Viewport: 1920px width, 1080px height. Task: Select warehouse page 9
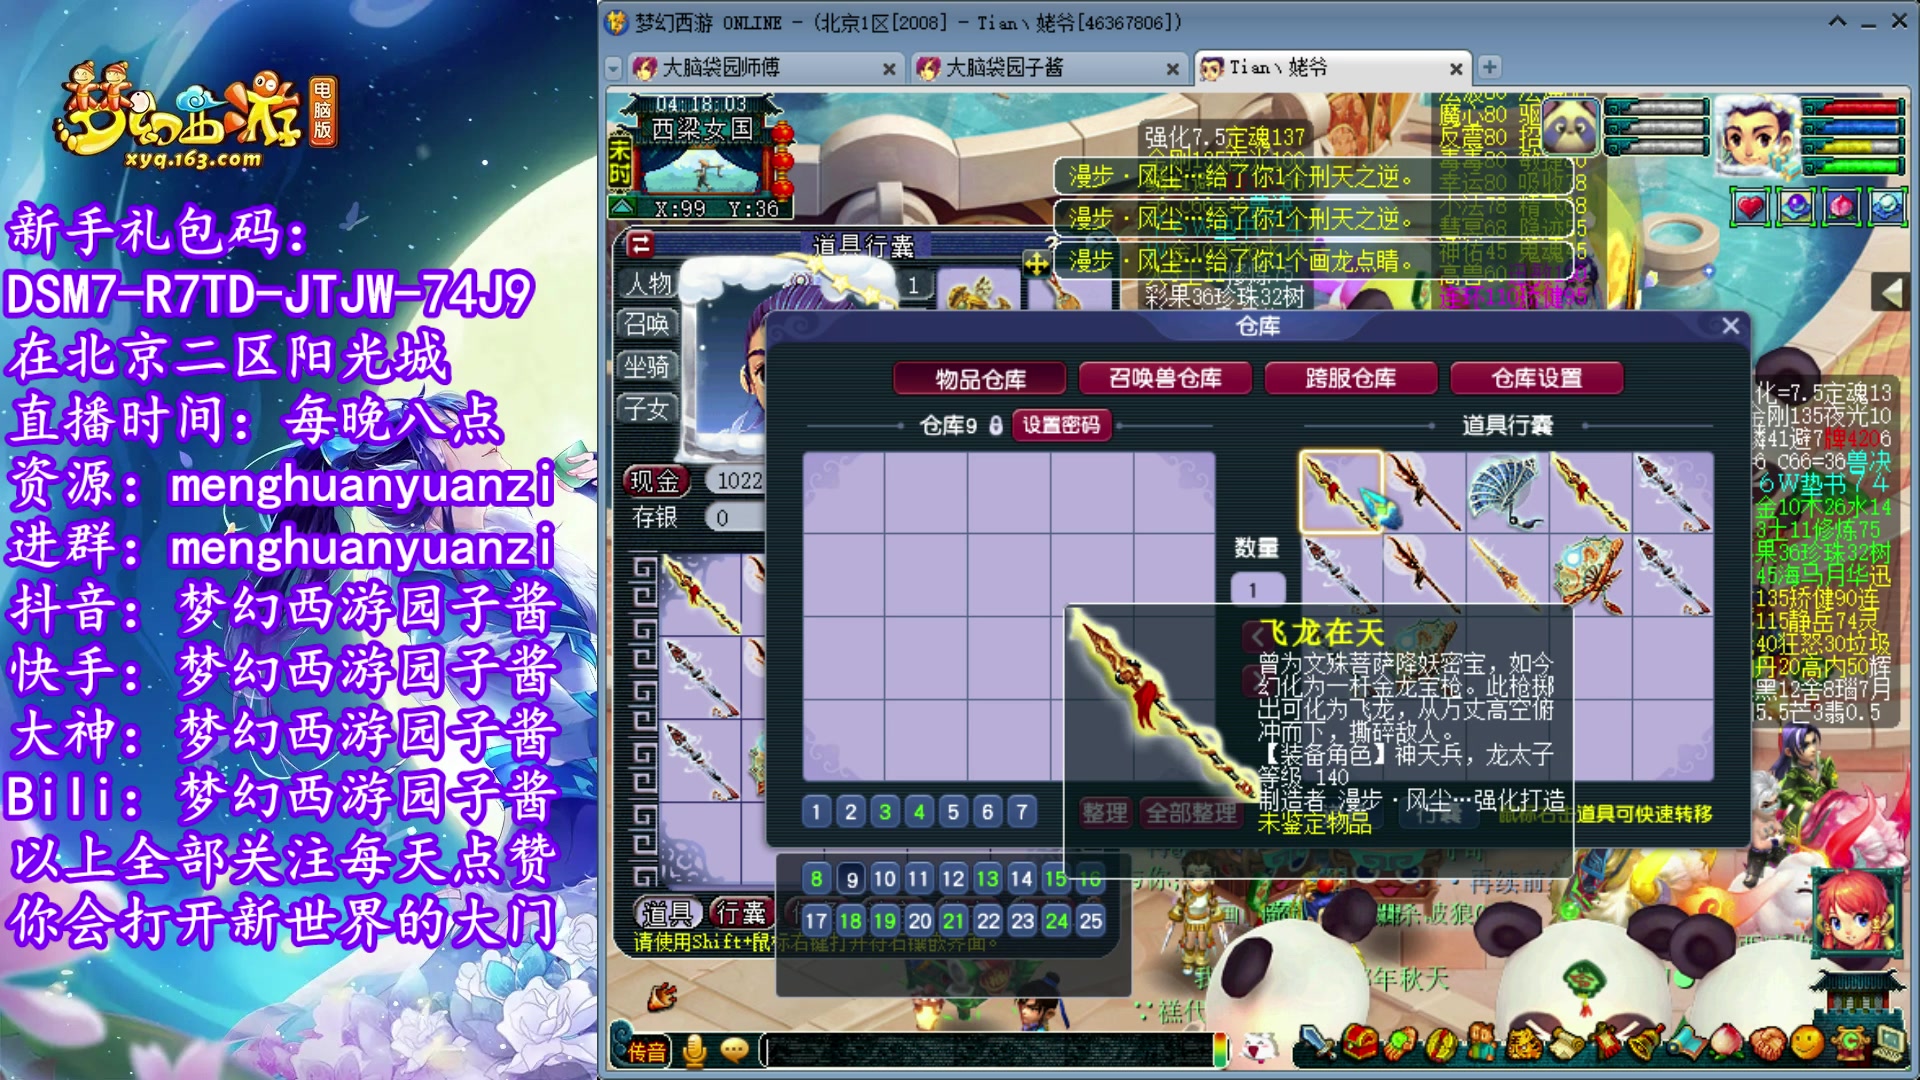[852, 879]
